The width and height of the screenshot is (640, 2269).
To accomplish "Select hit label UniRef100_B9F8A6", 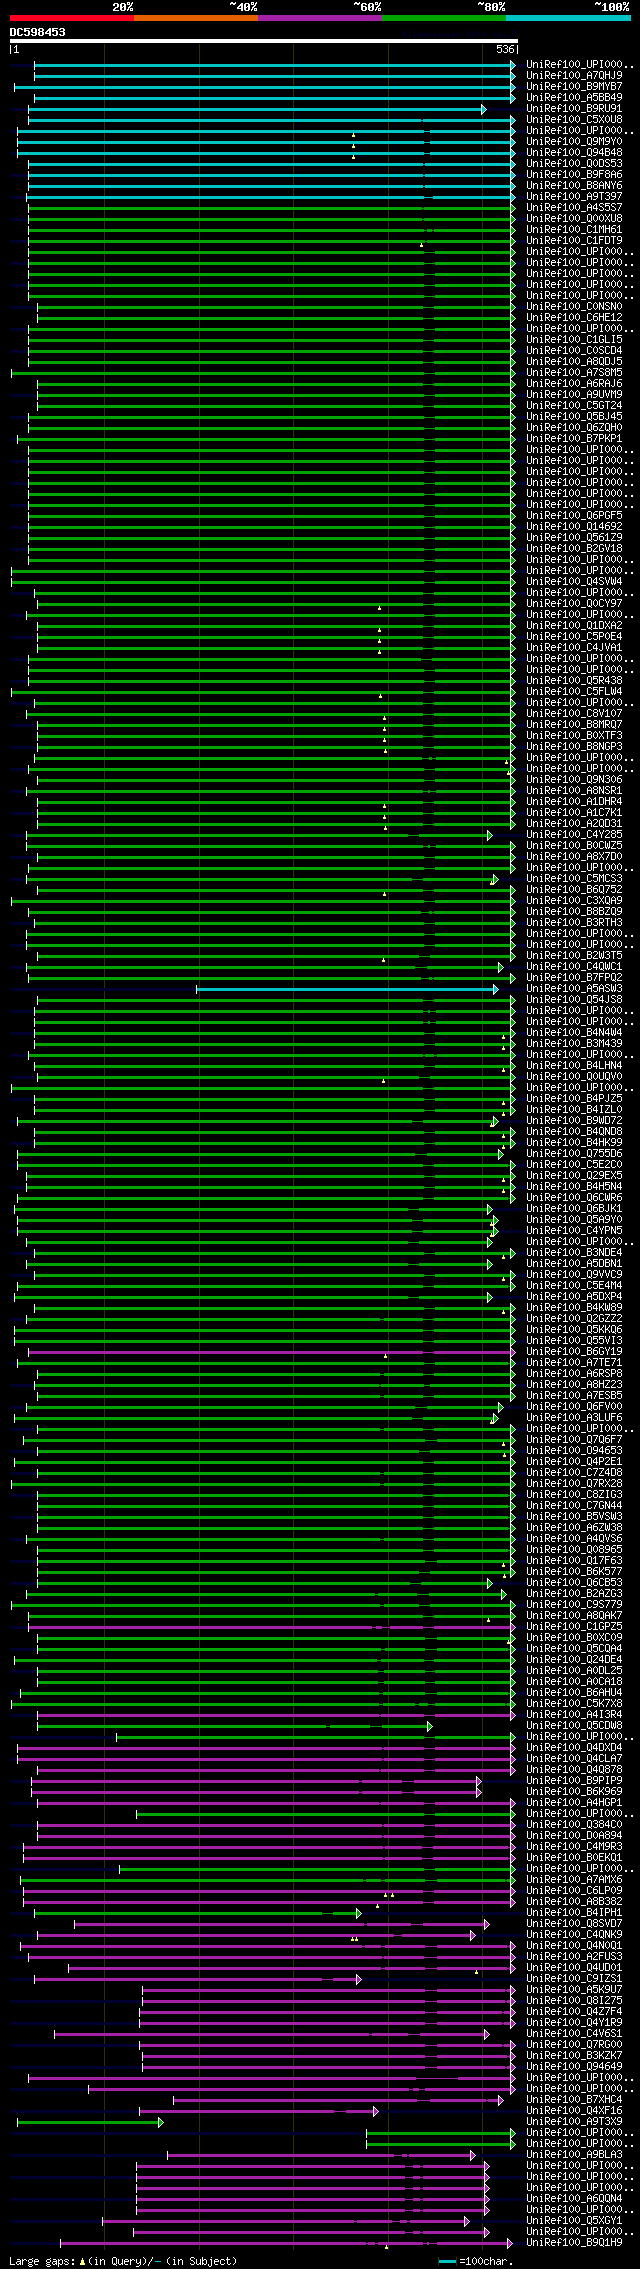I will (574, 175).
